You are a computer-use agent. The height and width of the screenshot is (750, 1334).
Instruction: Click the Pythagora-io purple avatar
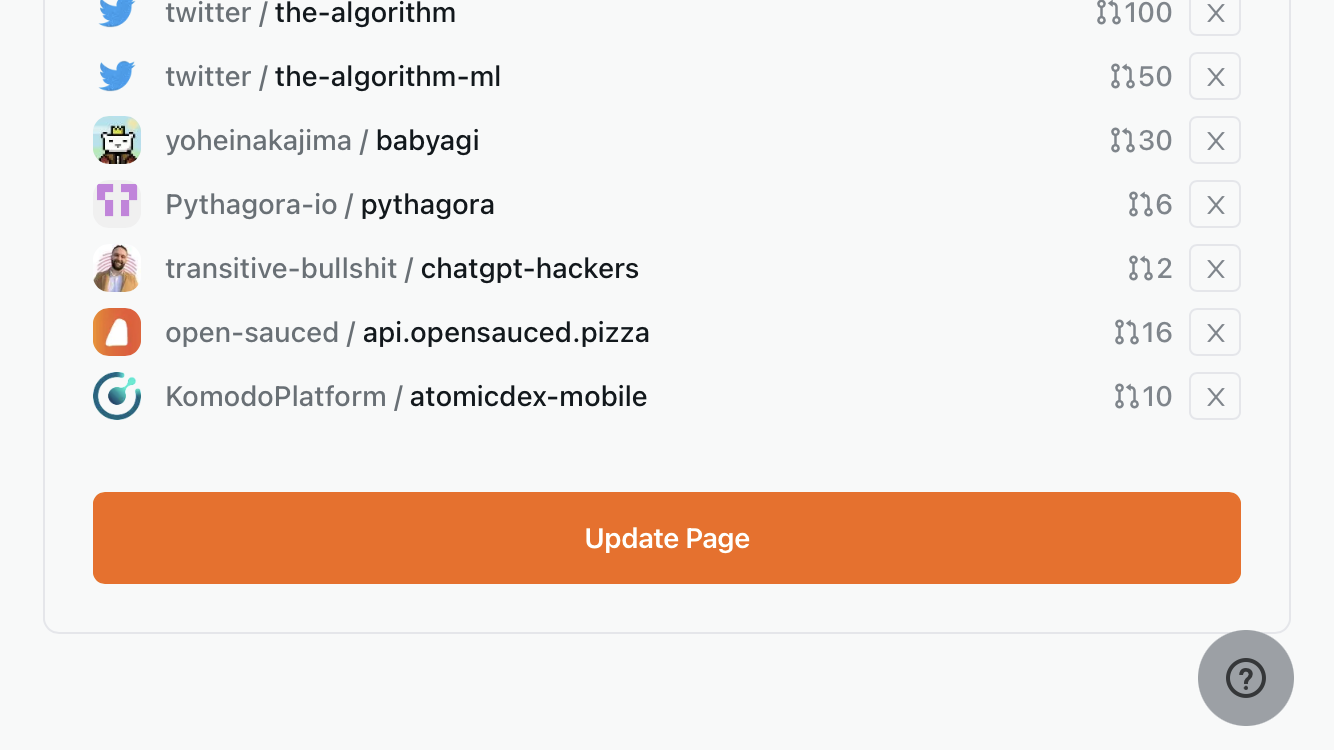click(116, 204)
